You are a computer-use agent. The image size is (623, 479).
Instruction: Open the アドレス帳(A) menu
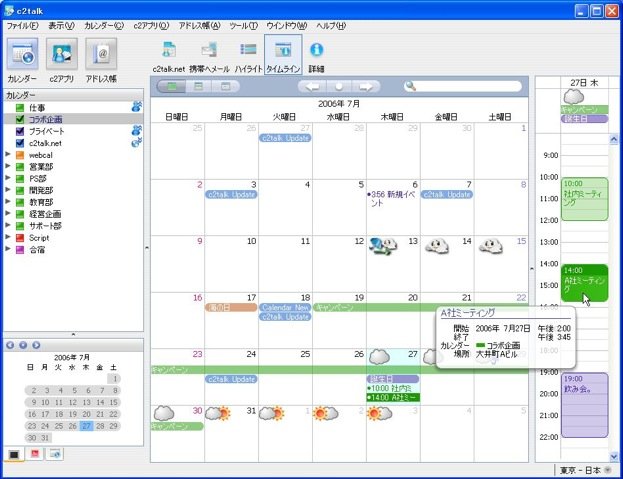point(199,26)
